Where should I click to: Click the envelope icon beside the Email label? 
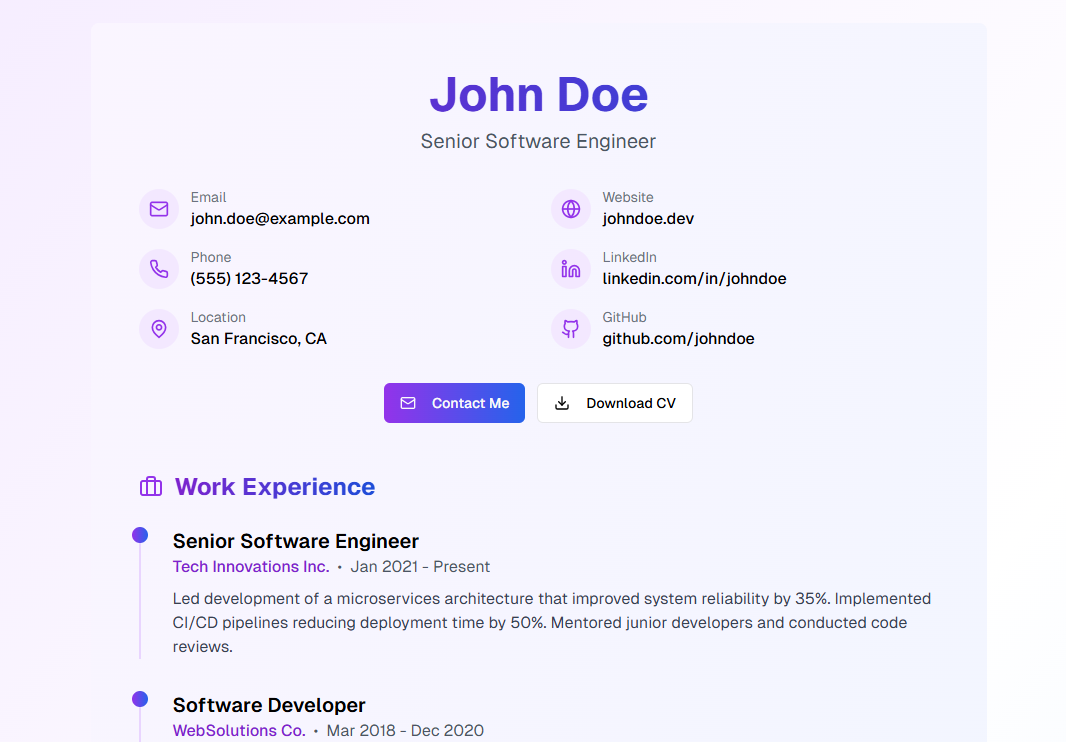(159, 209)
